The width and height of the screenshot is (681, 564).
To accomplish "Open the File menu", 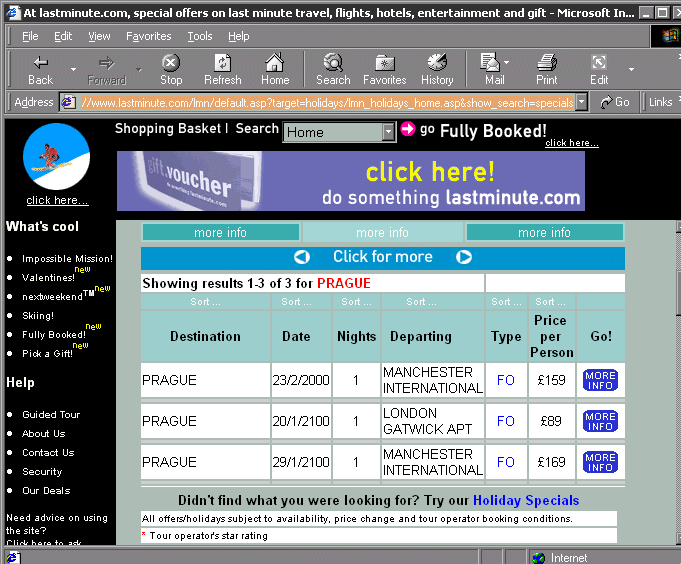I will (30, 36).
